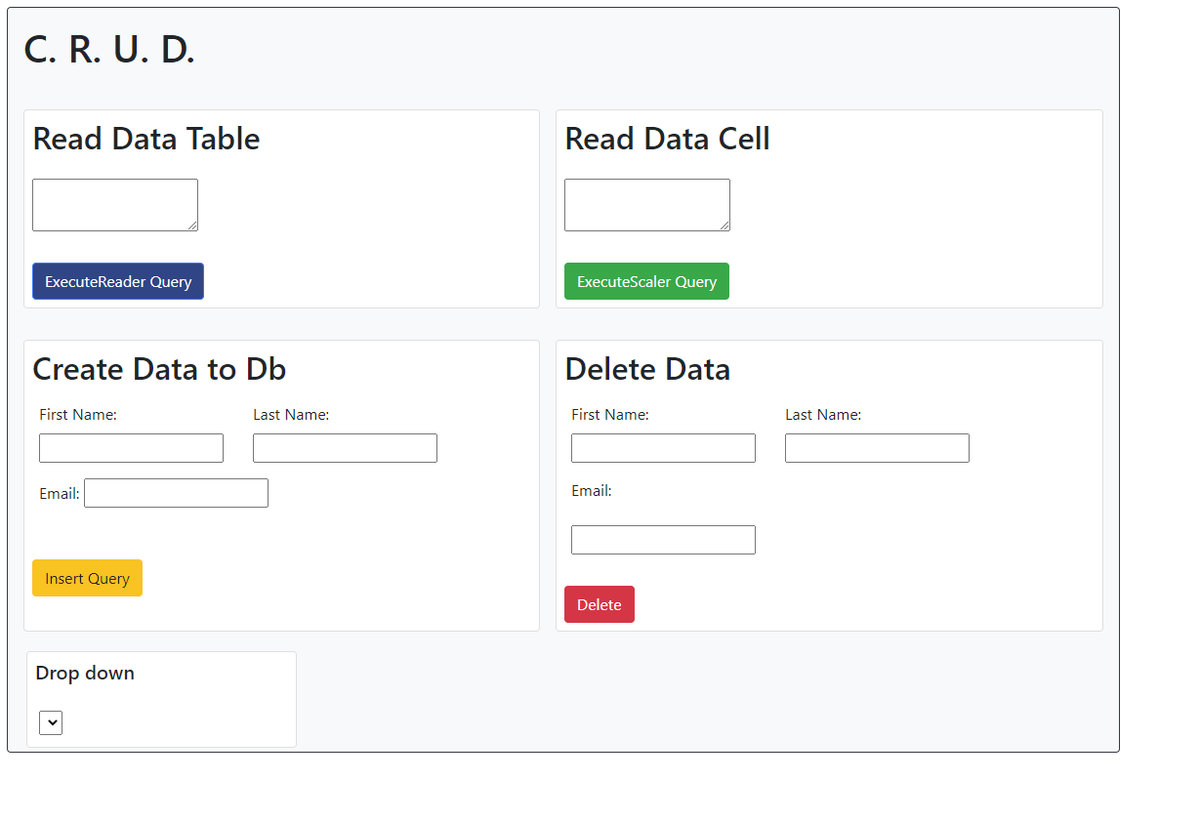Click 'Email:' label in Create Data
The image size is (1200, 821).
tap(59, 494)
